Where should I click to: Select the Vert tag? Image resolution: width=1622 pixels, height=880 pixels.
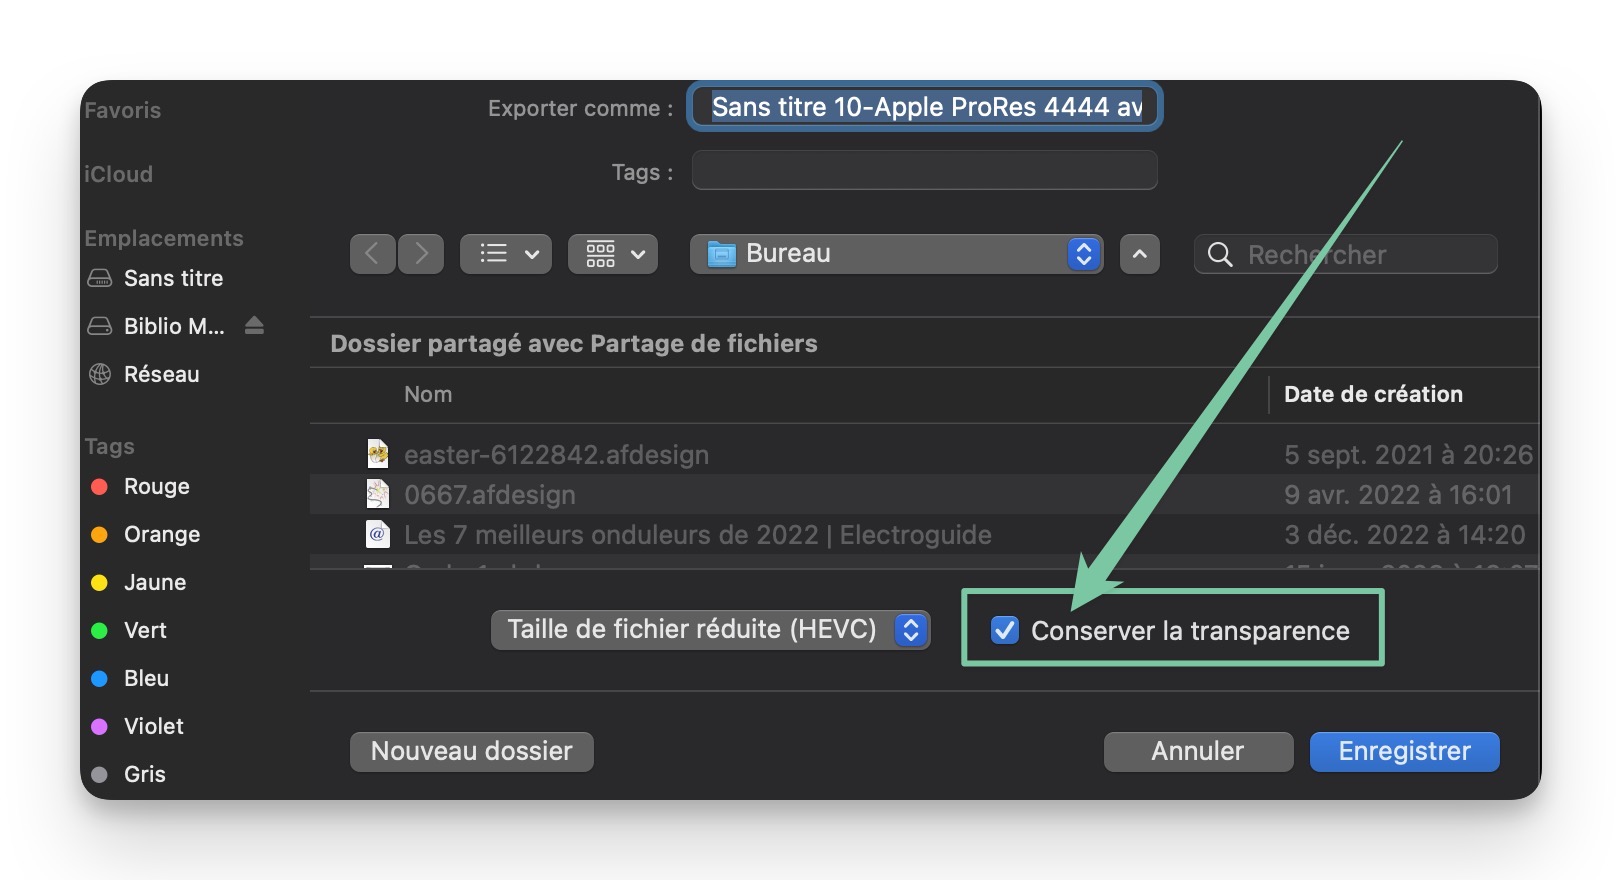click(x=145, y=630)
